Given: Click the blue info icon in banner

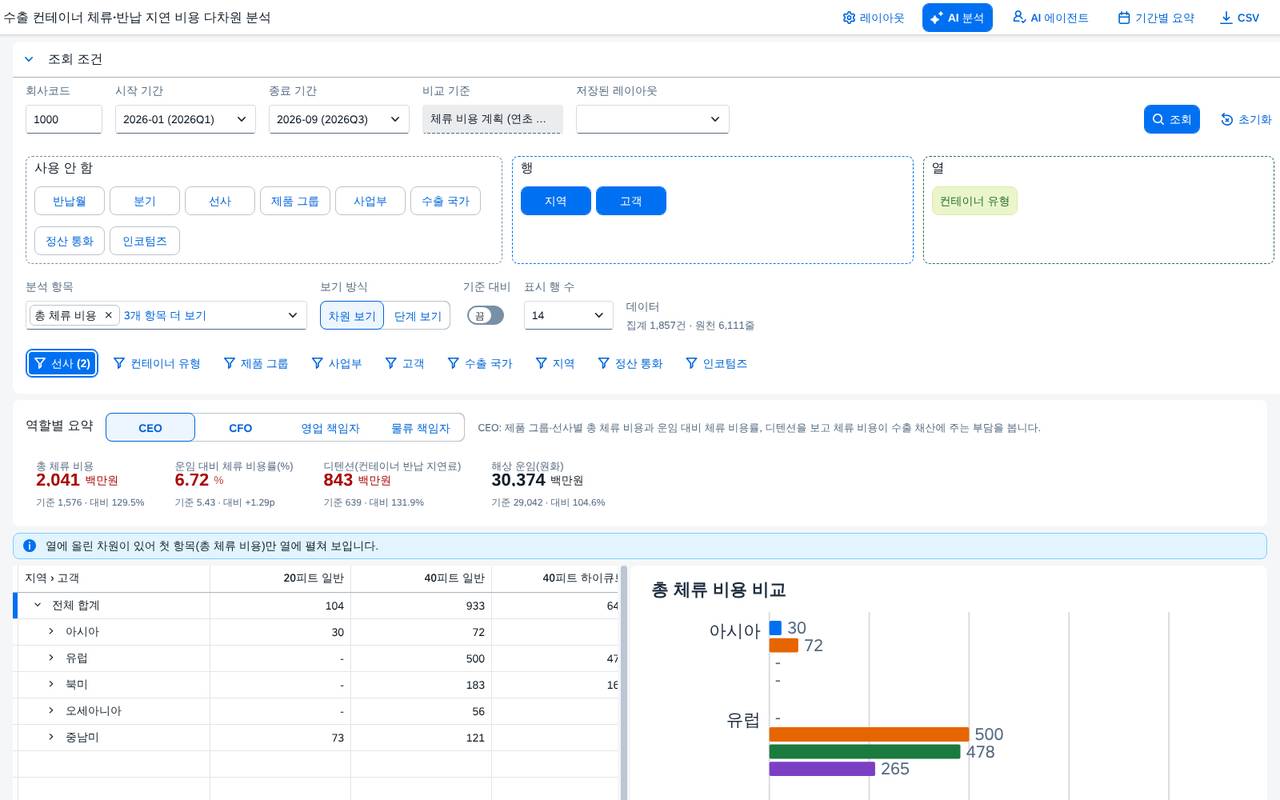Looking at the screenshot, I should (x=29, y=546).
